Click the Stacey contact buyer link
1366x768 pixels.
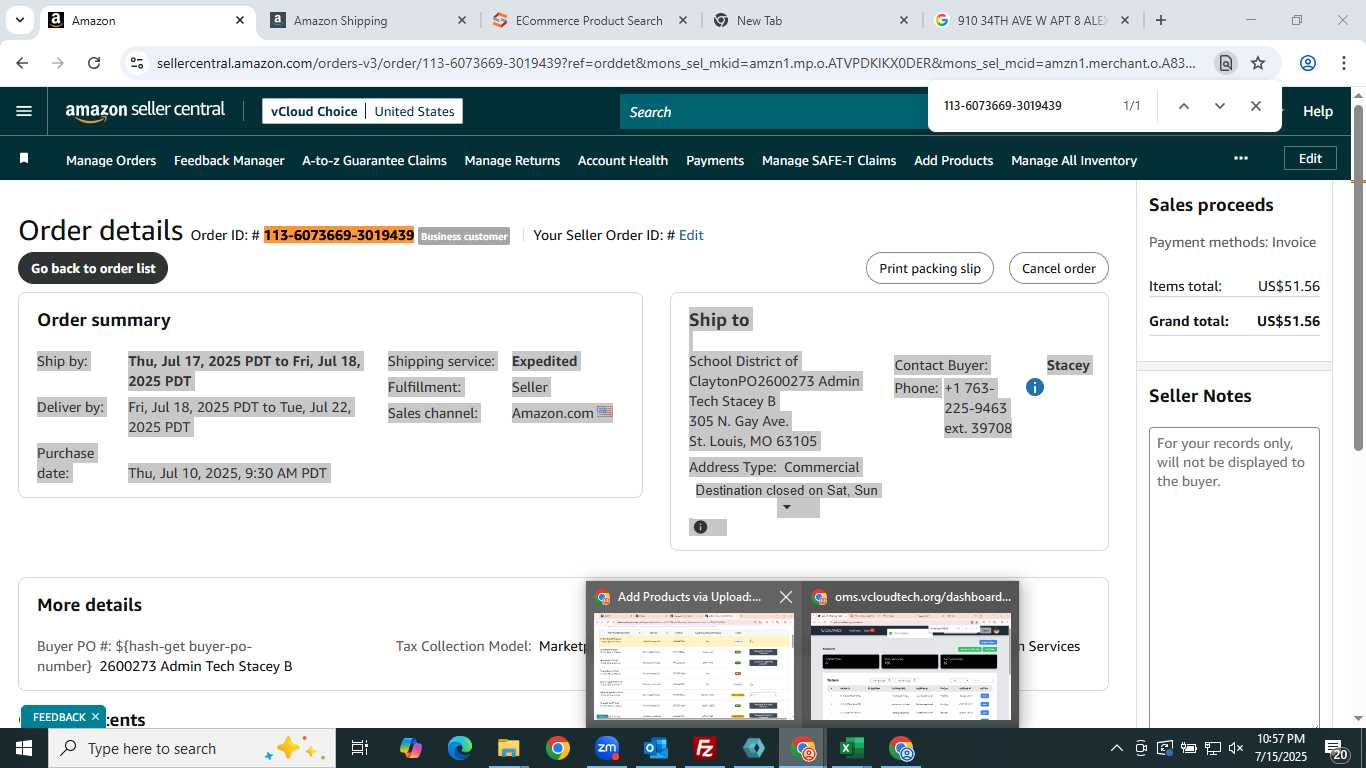point(1068,365)
